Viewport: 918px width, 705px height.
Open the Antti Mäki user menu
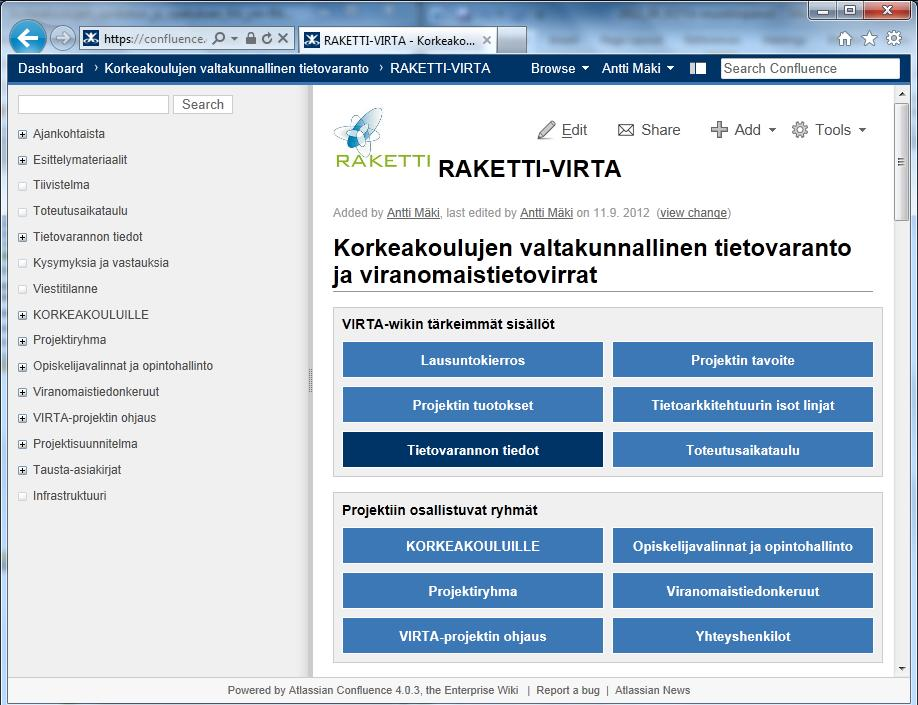[x=638, y=69]
